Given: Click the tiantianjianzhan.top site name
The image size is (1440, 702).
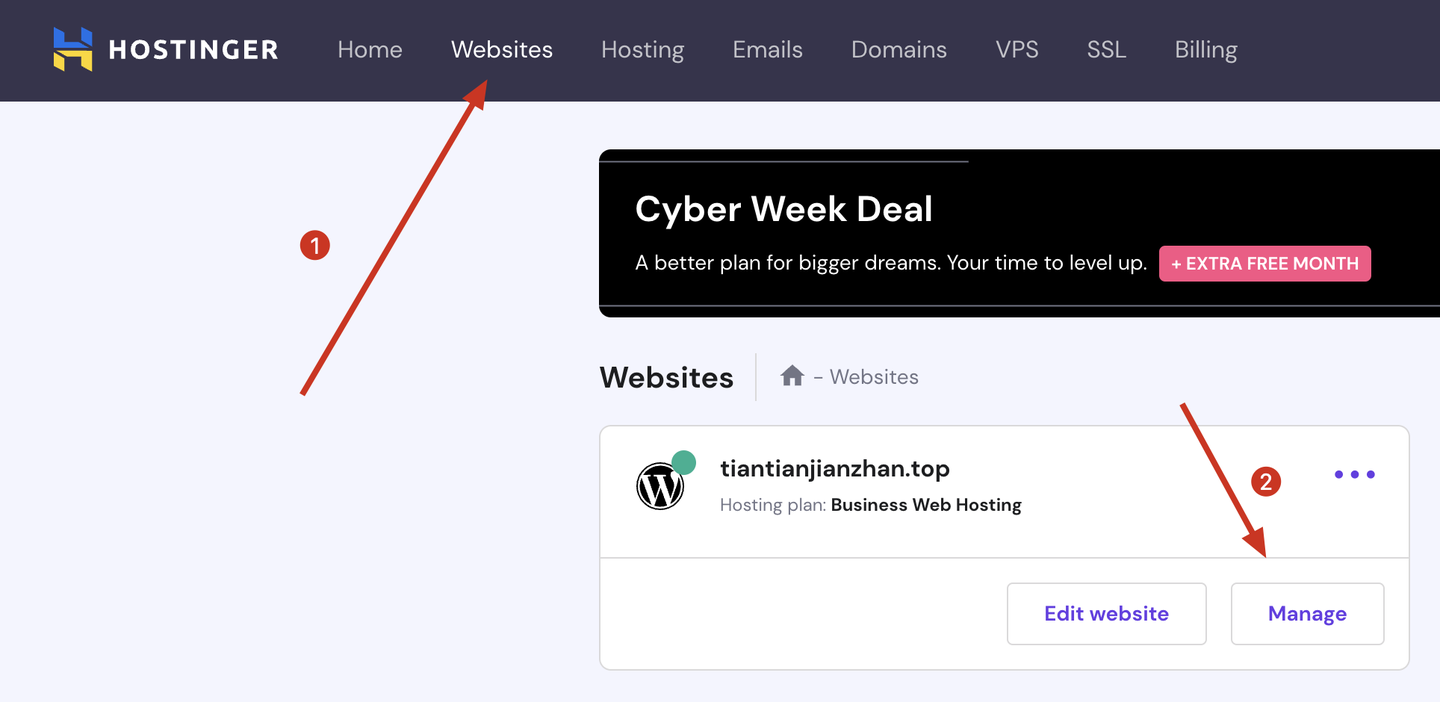Looking at the screenshot, I should click(x=835, y=468).
